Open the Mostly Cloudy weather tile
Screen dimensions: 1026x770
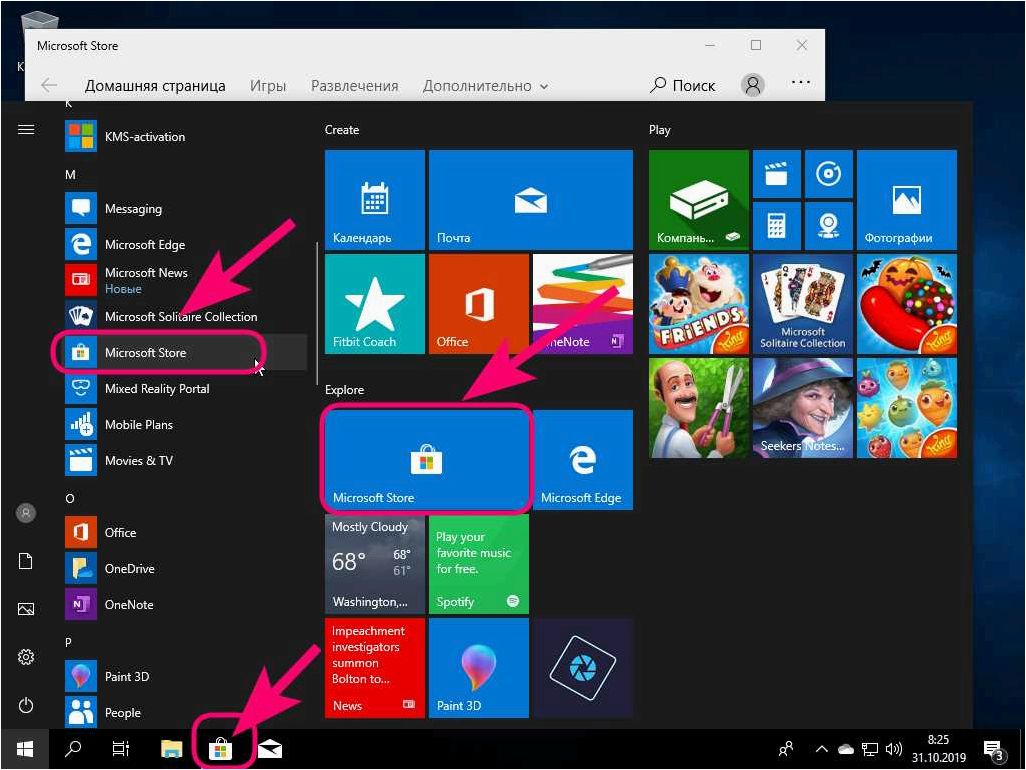[375, 564]
